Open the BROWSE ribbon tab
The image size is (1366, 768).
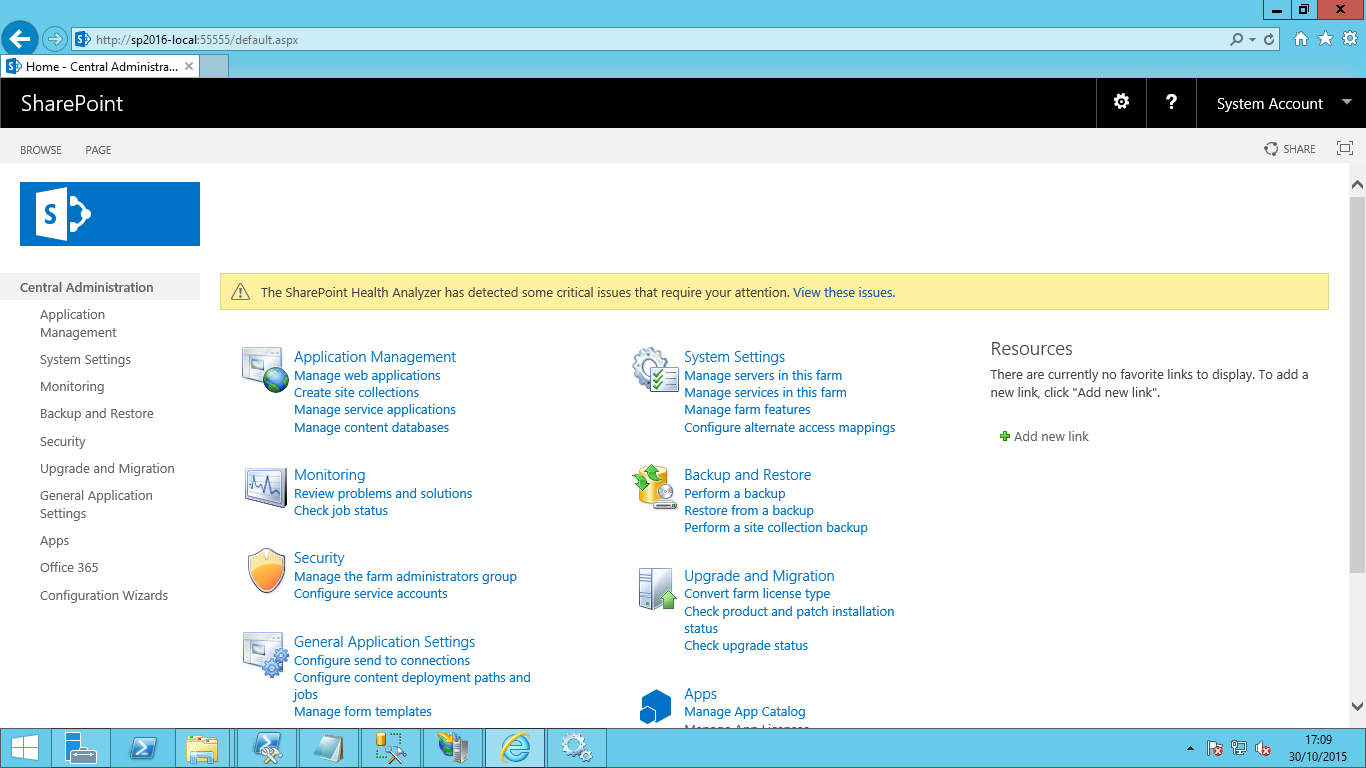[41, 150]
